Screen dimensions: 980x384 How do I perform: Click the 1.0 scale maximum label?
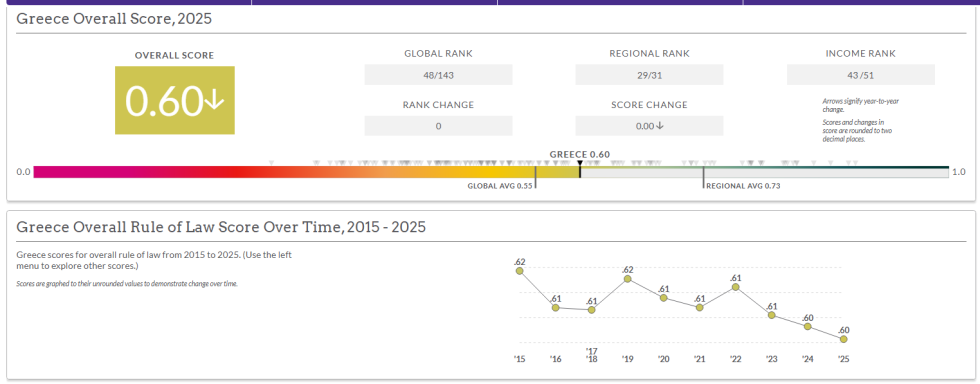(959, 172)
